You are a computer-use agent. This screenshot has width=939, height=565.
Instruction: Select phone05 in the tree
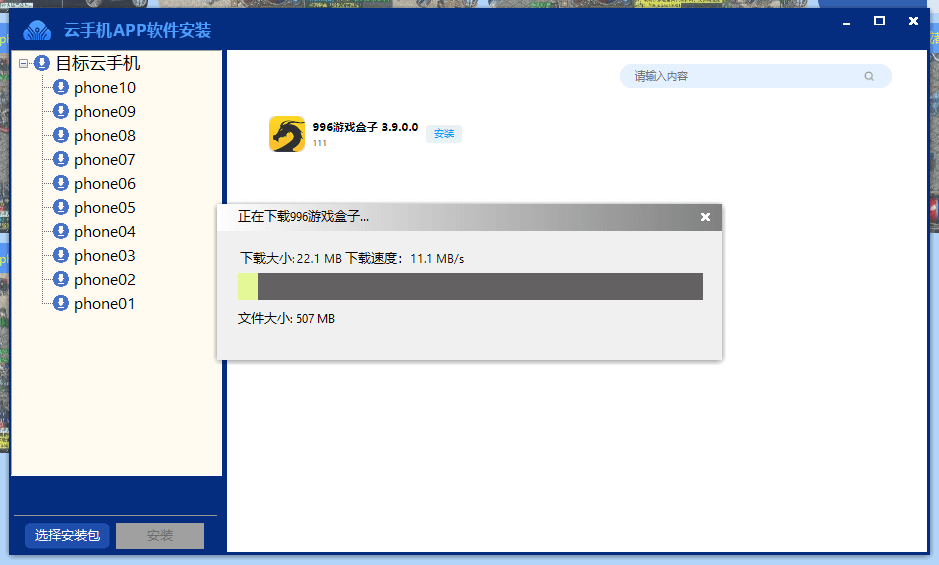pyautogui.click(x=105, y=208)
